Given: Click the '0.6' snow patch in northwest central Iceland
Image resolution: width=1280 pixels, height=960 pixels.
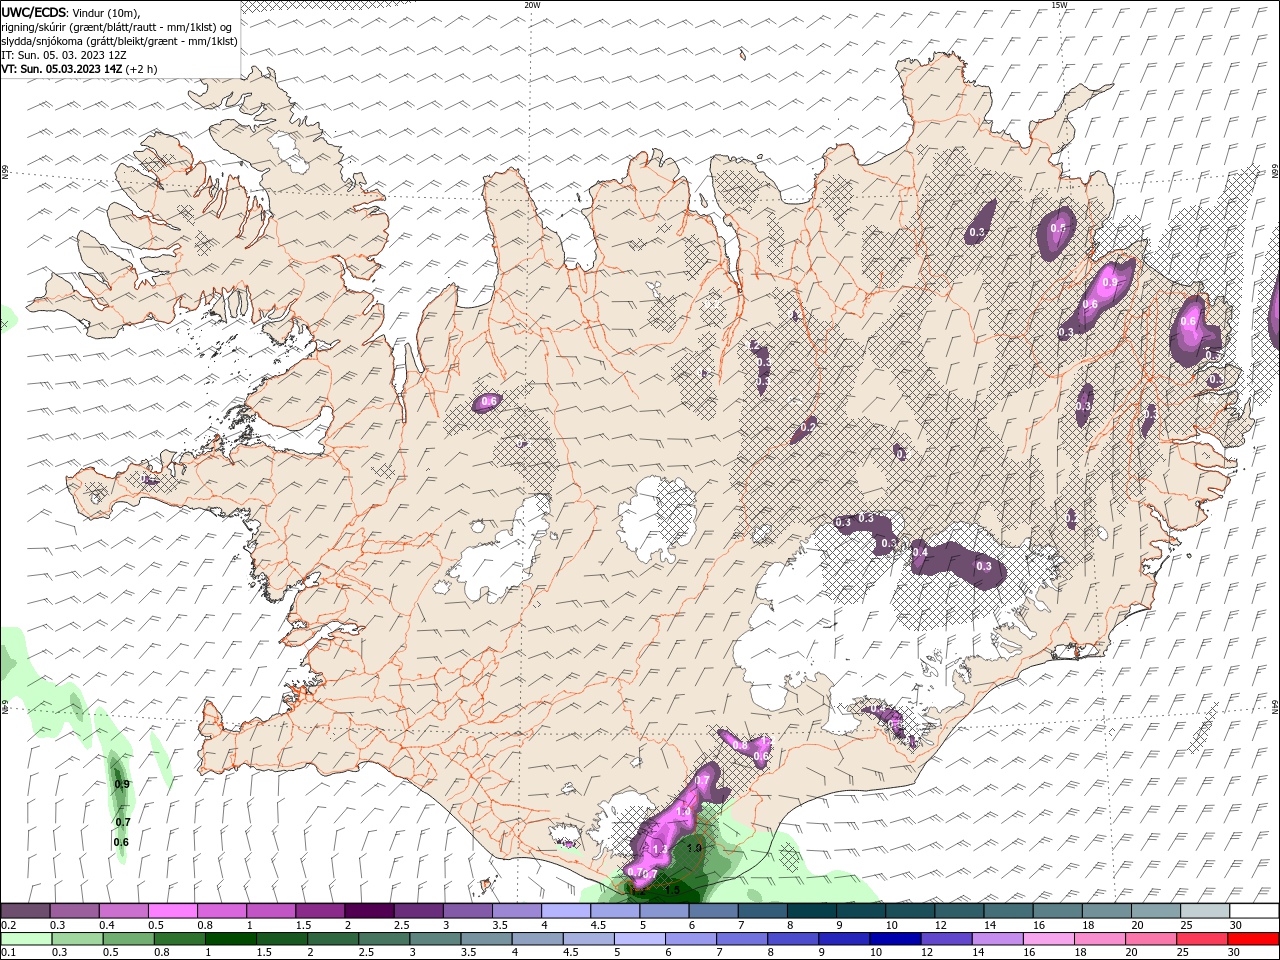Looking at the screenshot, I should (x=489, y=402).
